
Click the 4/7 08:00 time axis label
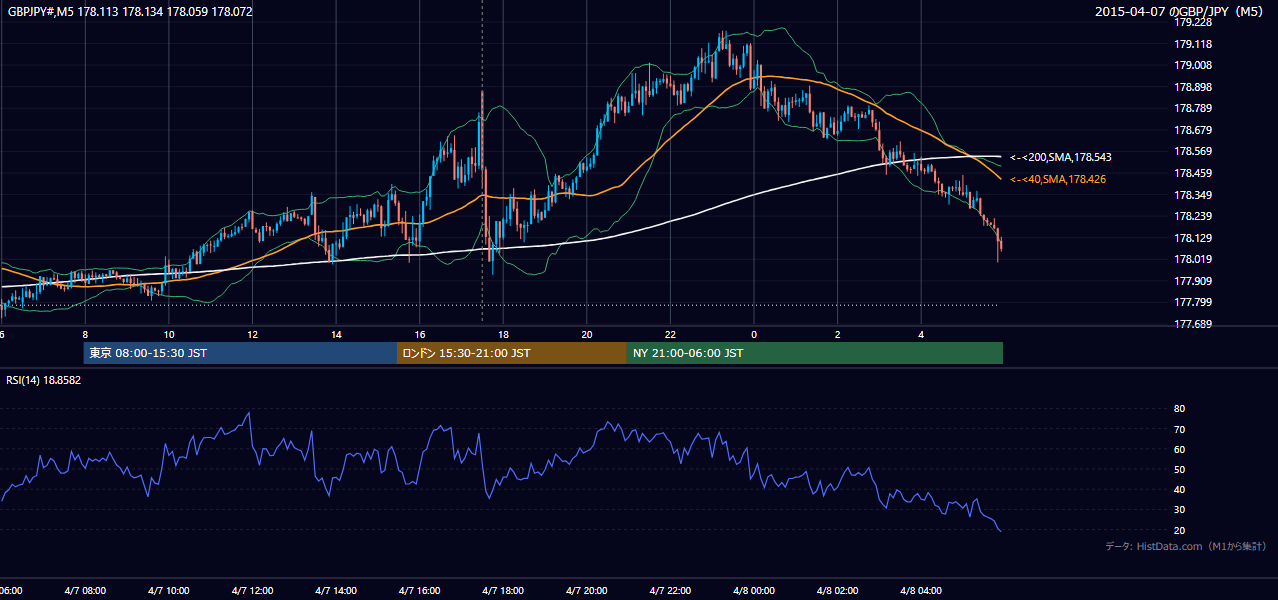click(x=83, y=590)
